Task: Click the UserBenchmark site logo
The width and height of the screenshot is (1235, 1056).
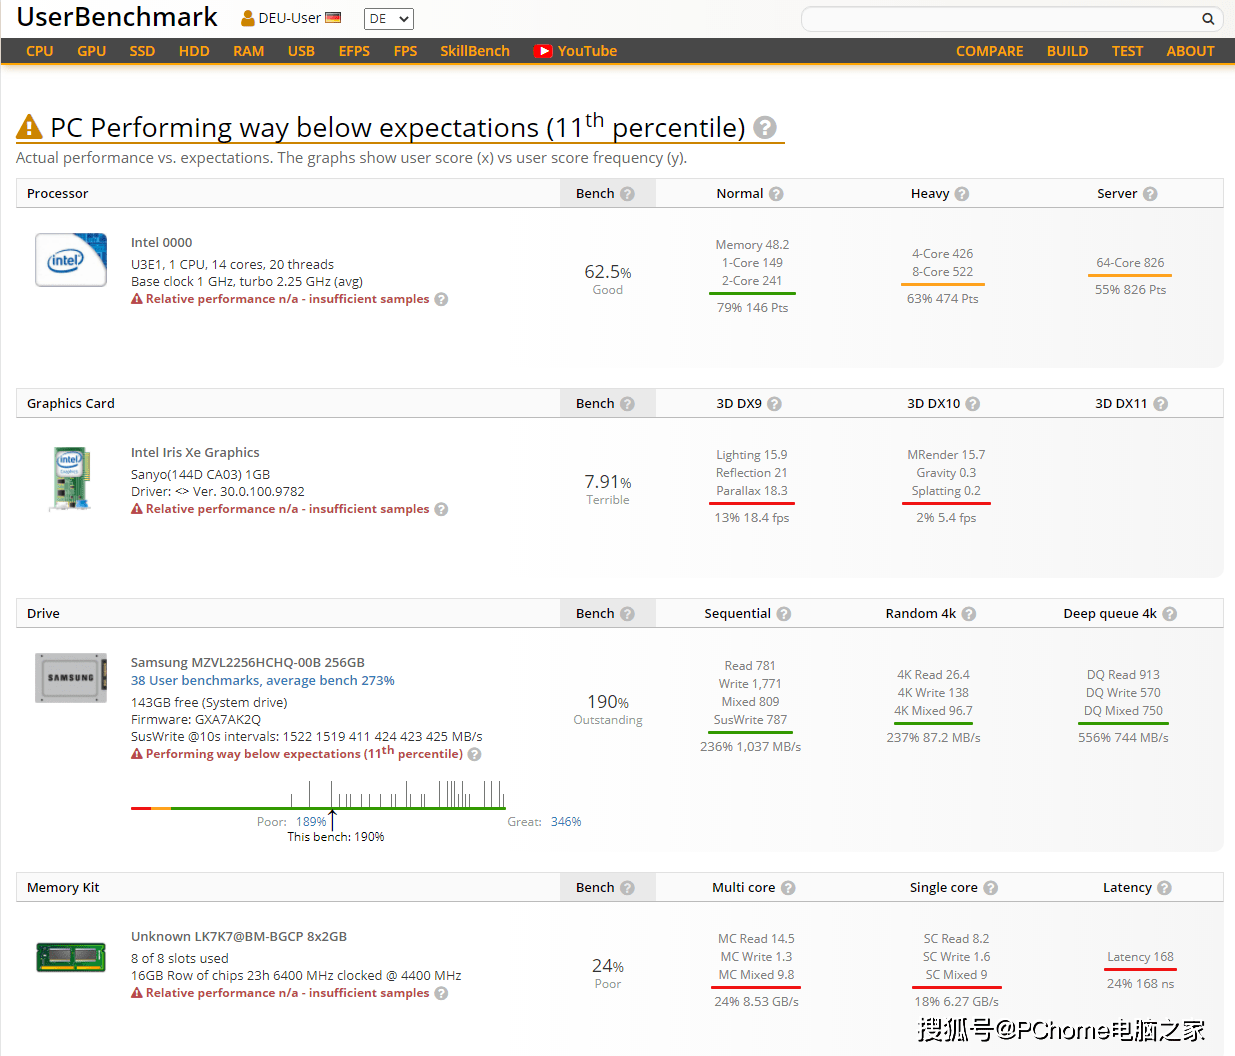Action: point(117,17)
